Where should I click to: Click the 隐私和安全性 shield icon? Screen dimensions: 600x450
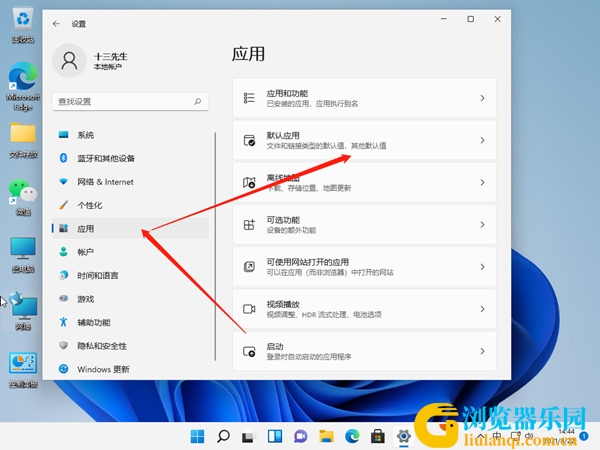tap(64, 346)
